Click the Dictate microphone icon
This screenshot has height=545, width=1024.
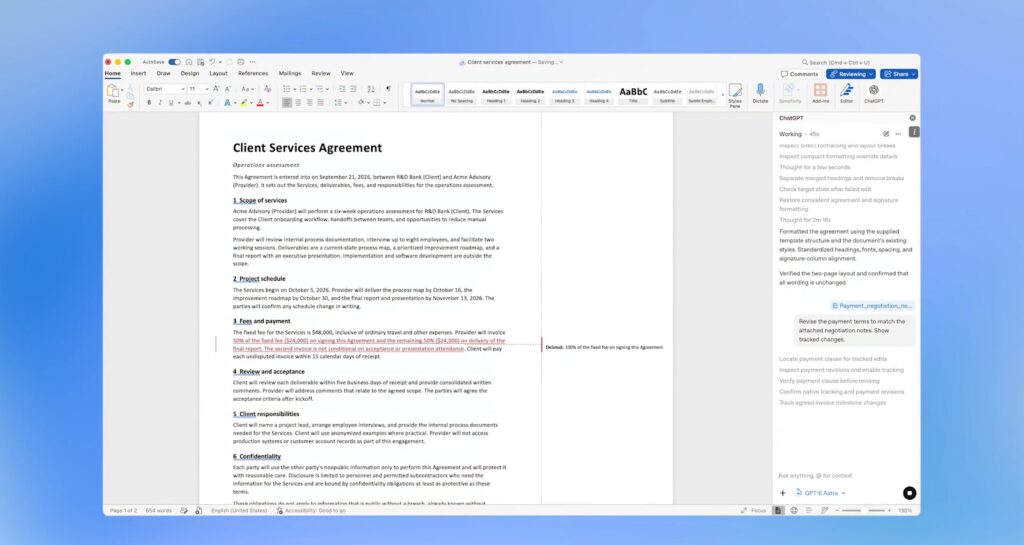760,92
